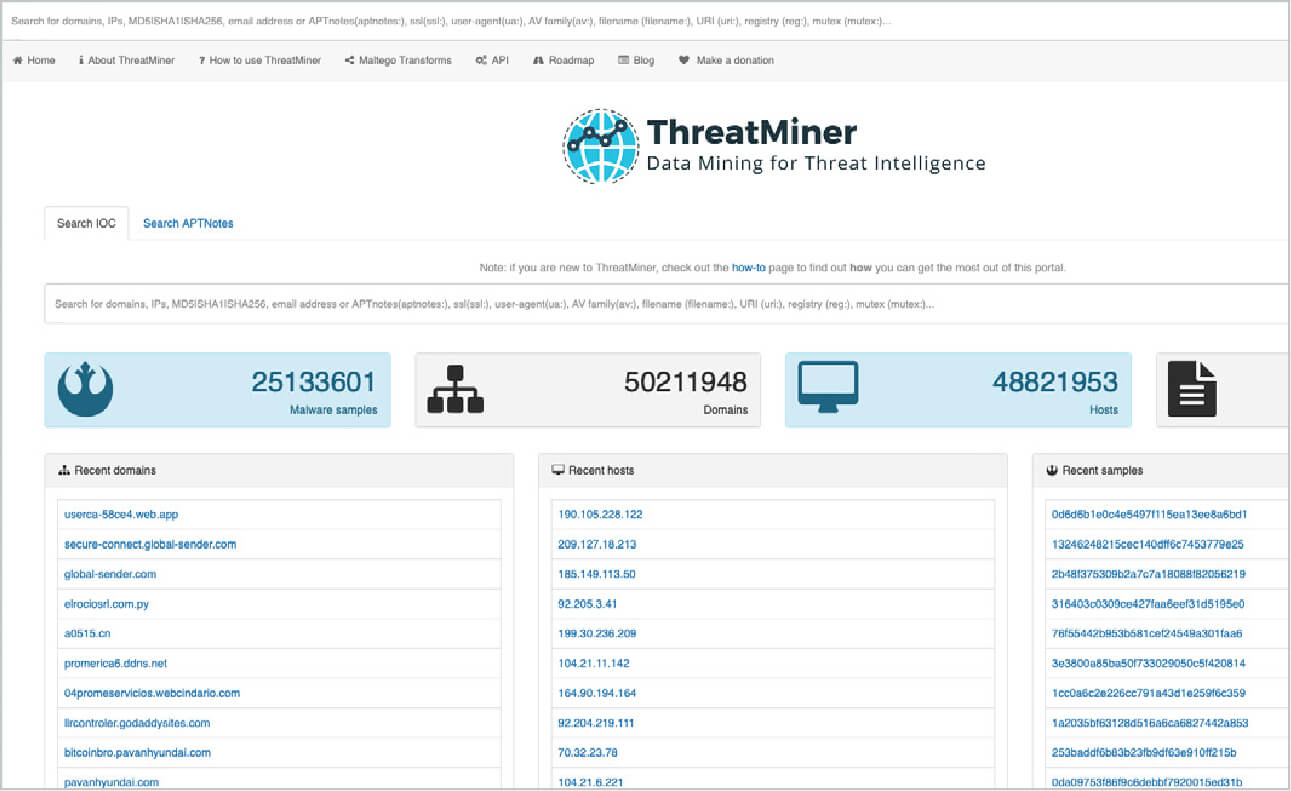Open sample hash starting 13246248215cec

coord(1147,544)
